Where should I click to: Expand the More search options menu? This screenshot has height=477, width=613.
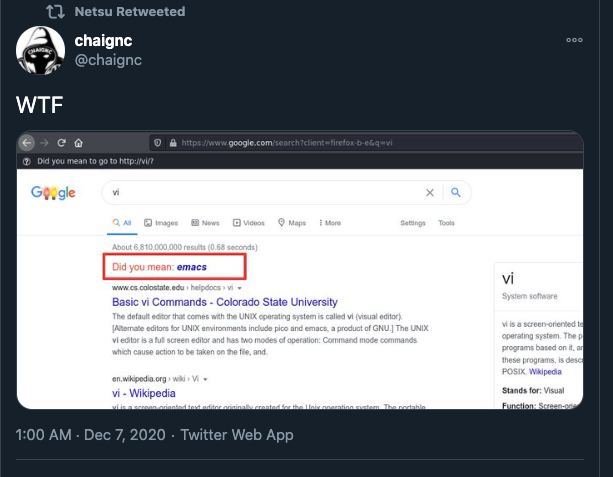click(x=330, y=223)
